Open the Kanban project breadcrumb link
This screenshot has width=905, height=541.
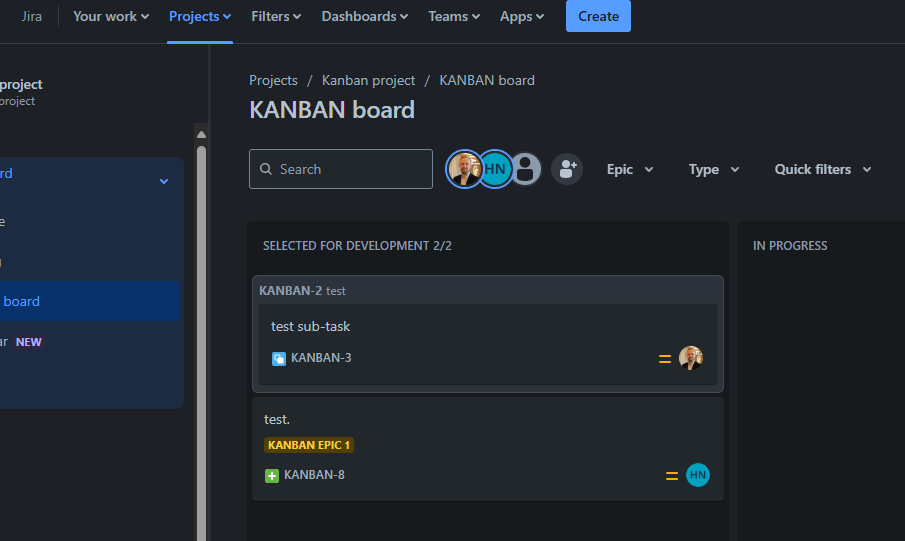(368, 80)
